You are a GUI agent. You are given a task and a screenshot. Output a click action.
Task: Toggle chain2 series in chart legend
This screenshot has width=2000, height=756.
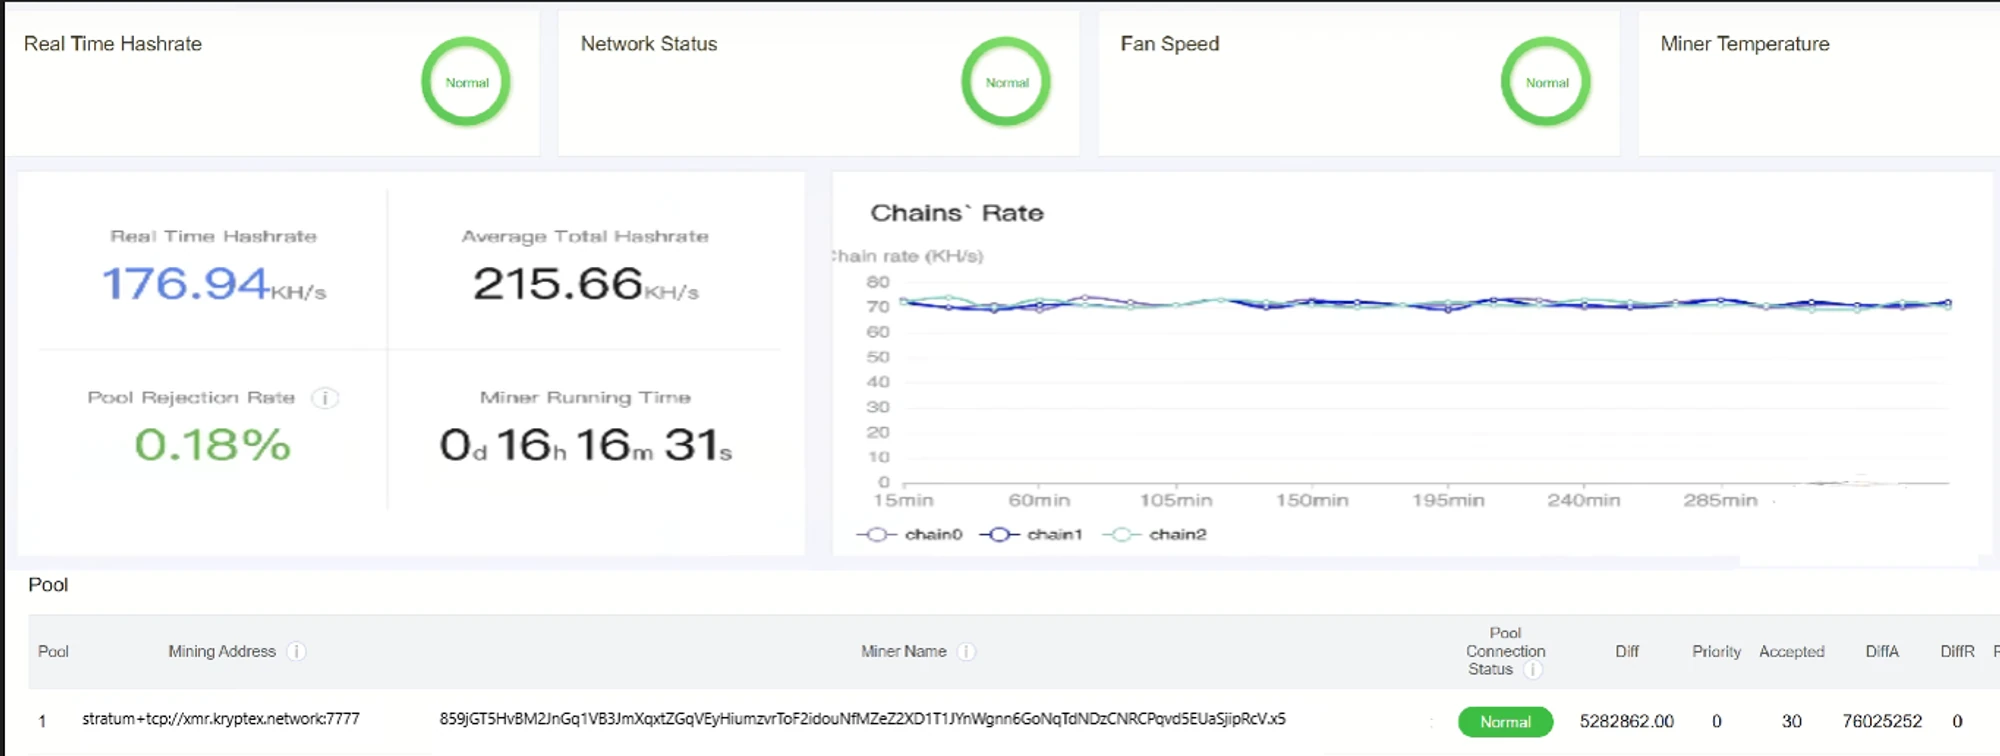tap(1154, 534)
